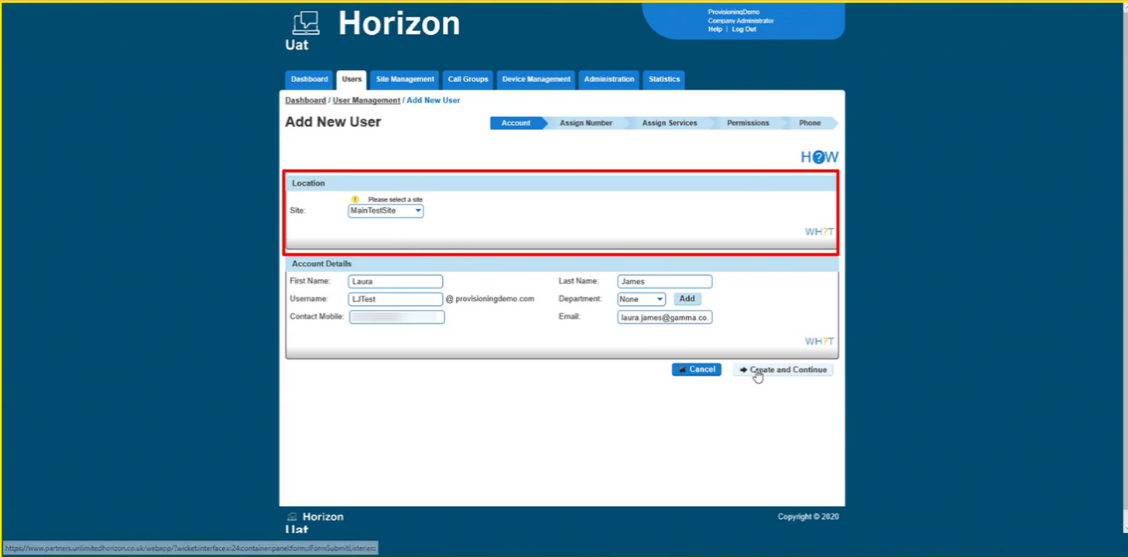Open the Department dropdown showing None
1128x557 pixels.
pos(641,299)
